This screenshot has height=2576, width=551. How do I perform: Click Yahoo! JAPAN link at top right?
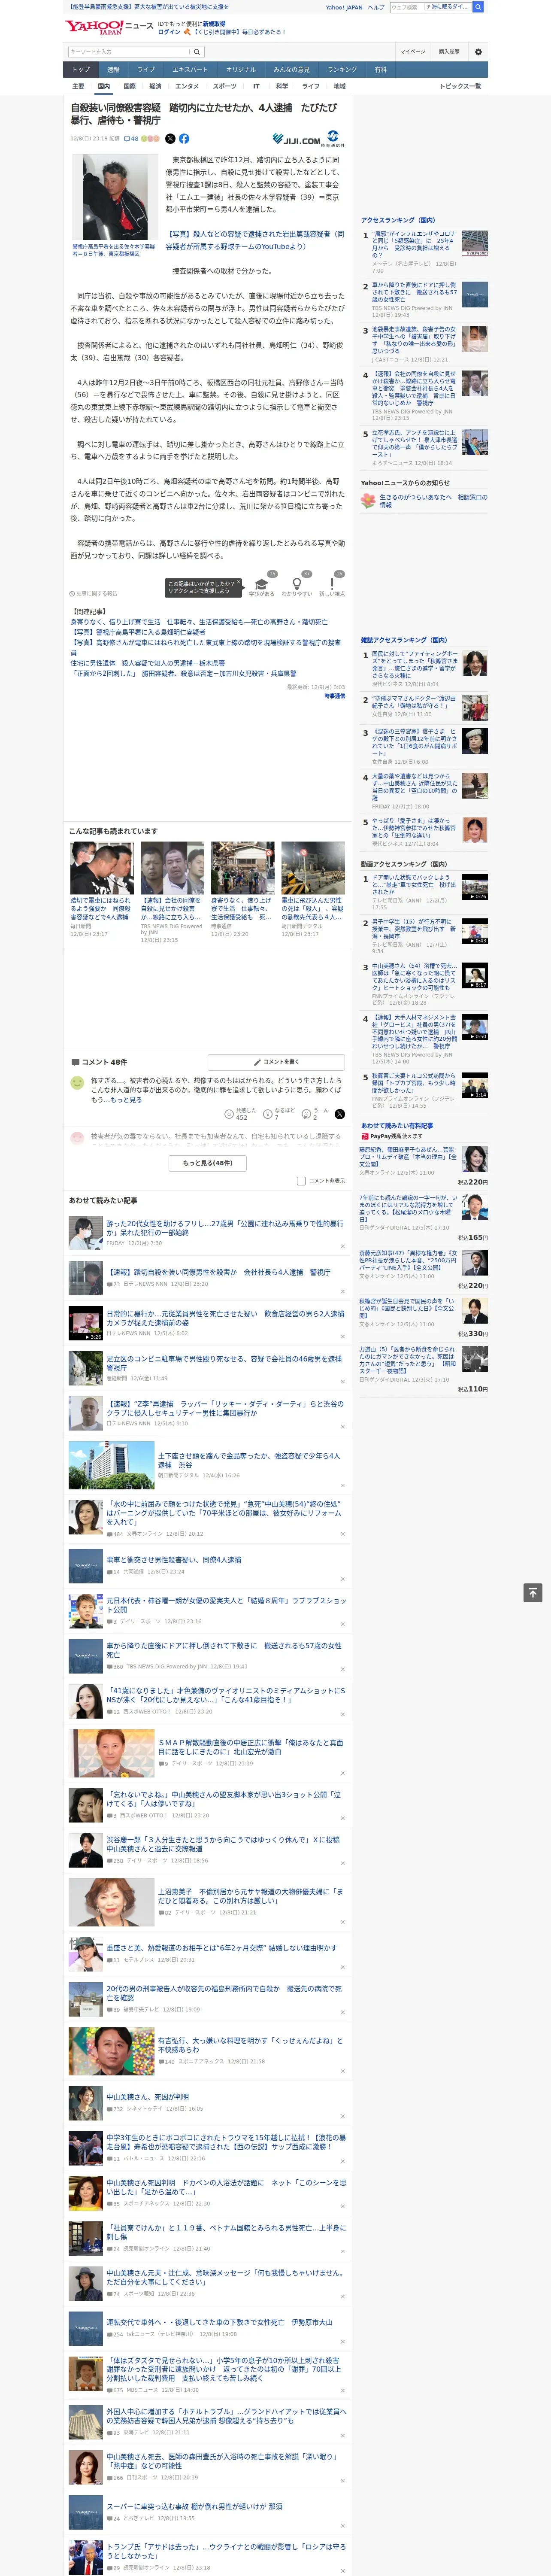(344, 7)
